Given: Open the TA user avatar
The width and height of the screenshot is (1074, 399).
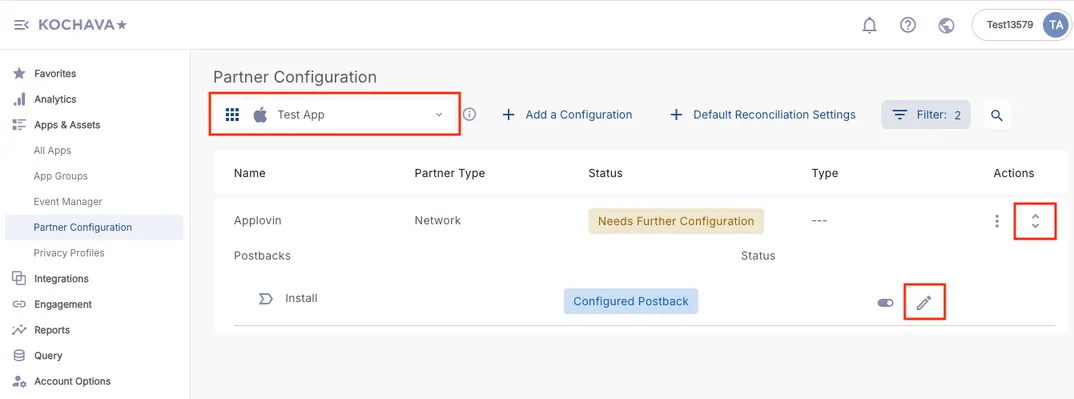Looking at the screenshot, I should [x=1055, y=25].
